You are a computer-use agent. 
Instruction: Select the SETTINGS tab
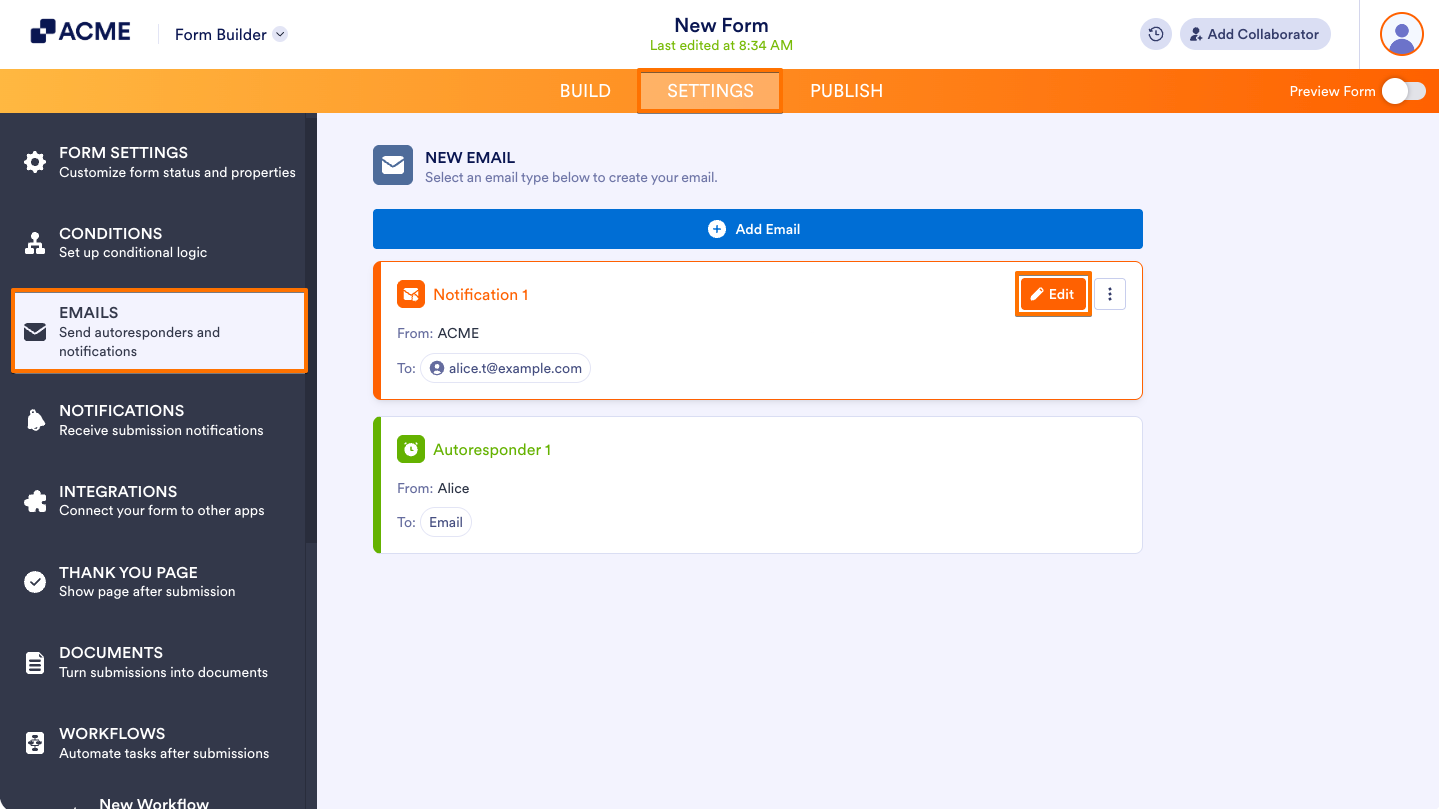(x=710, y=91)
